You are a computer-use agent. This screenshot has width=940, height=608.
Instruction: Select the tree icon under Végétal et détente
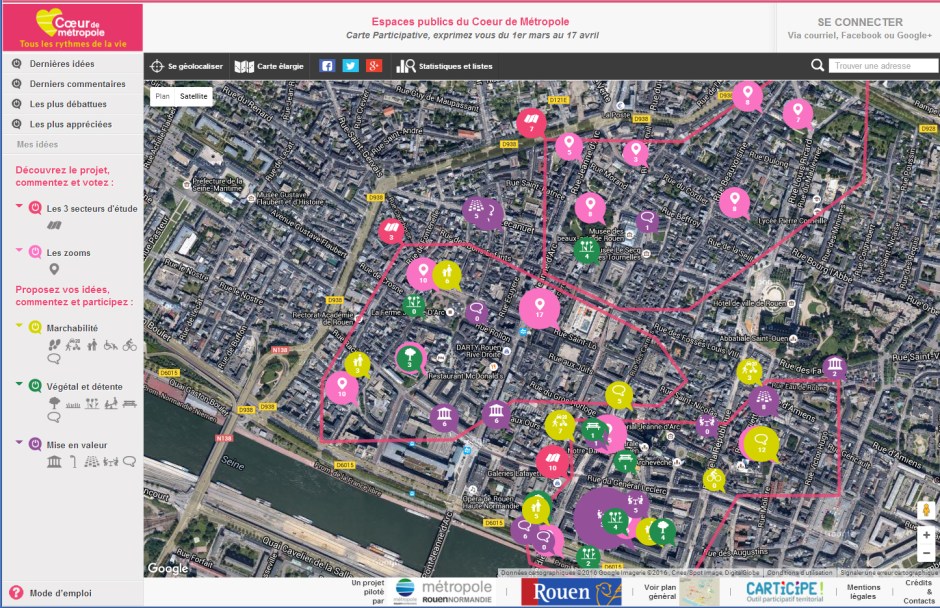tap(54, 403)
